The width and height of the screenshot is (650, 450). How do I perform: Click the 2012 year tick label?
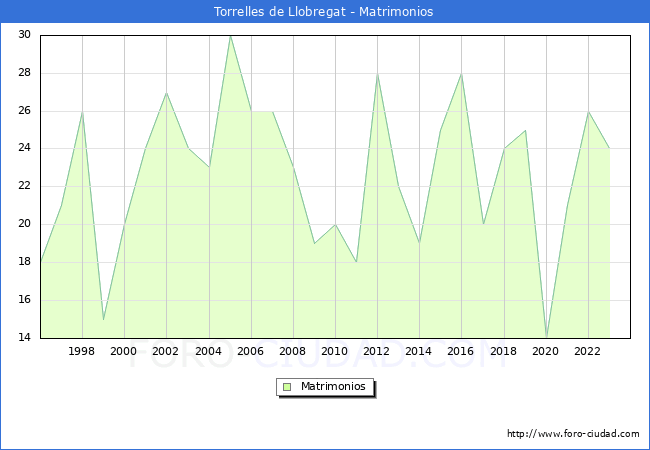(377, 351)
